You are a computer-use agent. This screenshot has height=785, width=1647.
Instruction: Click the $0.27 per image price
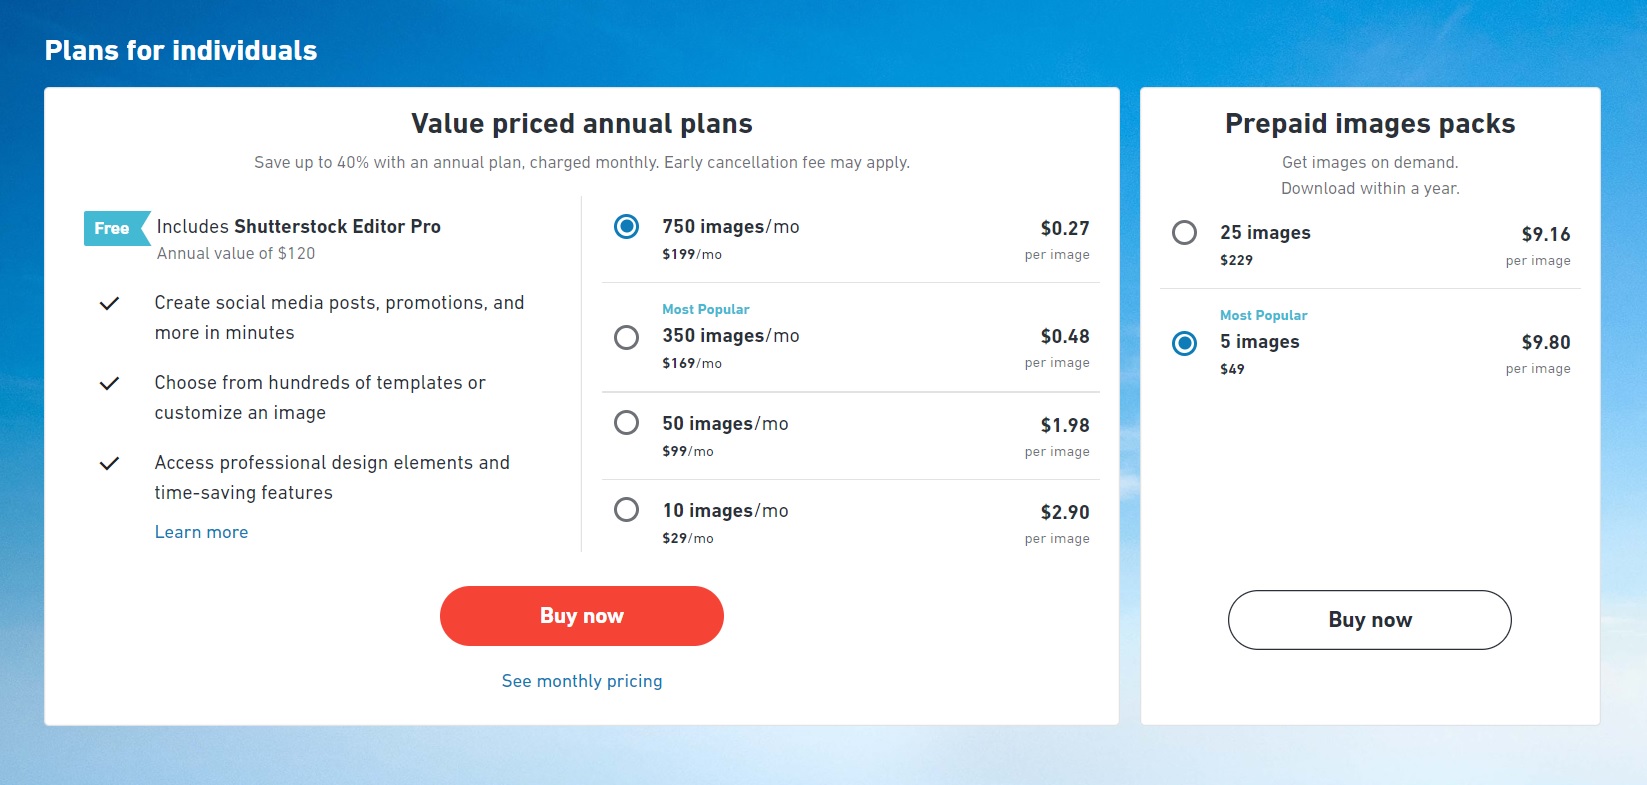point(1065,229)
